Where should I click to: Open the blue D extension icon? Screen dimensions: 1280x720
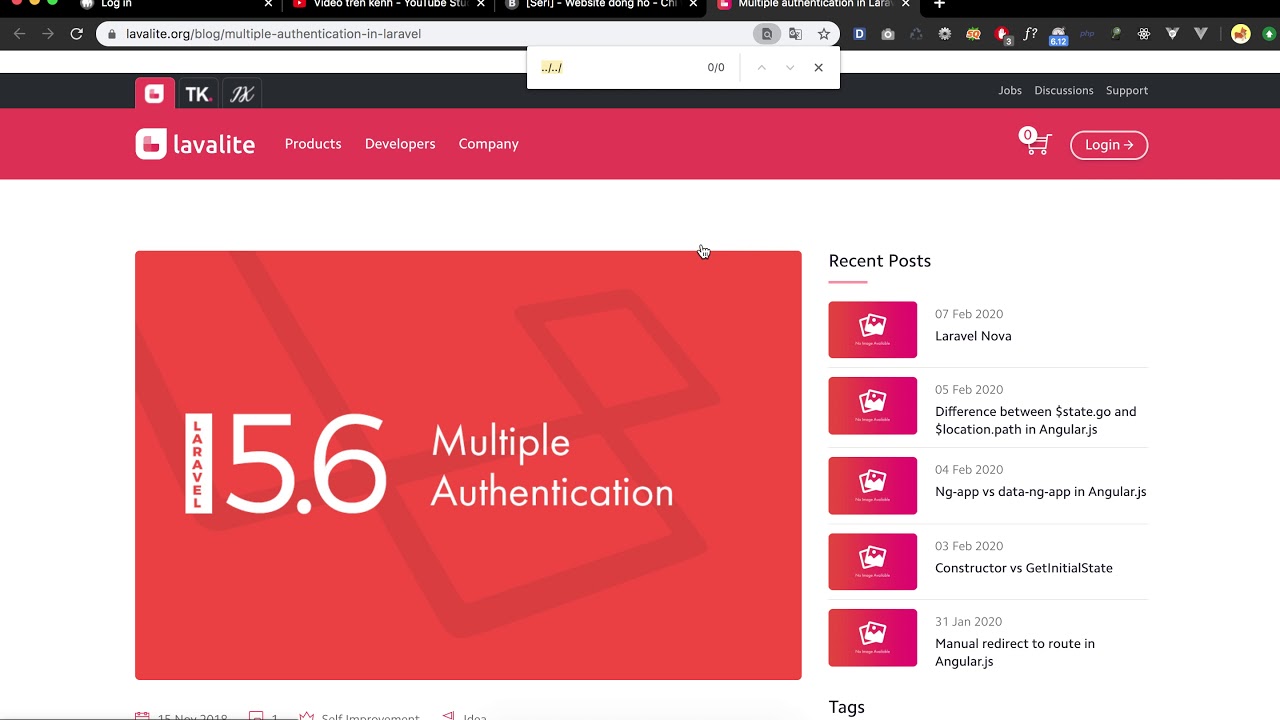tap(859, 34)
